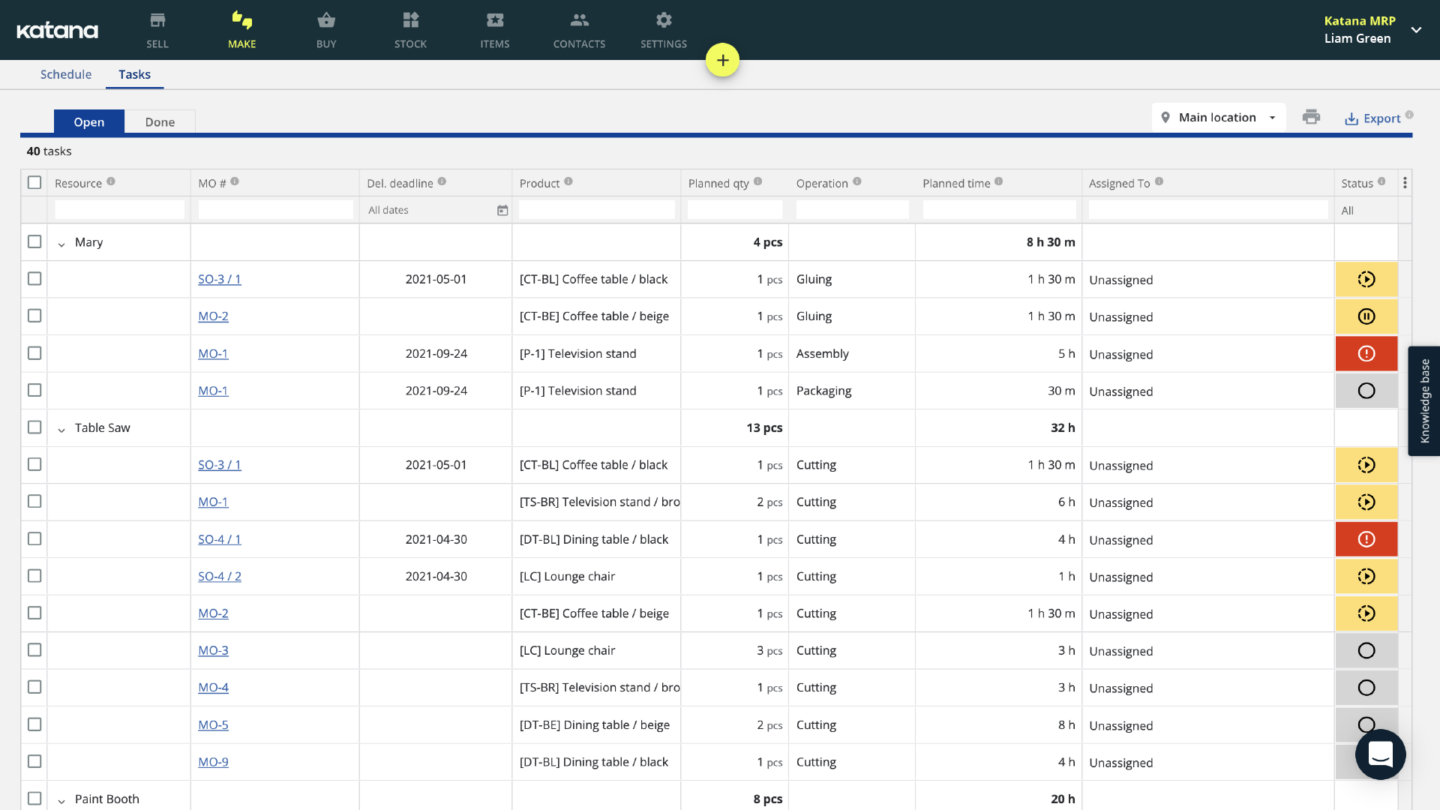This screenshot has height=810, width=1440.
Task: Select the checkbox for MO-2 Gluing row
Action: [35, 316]
